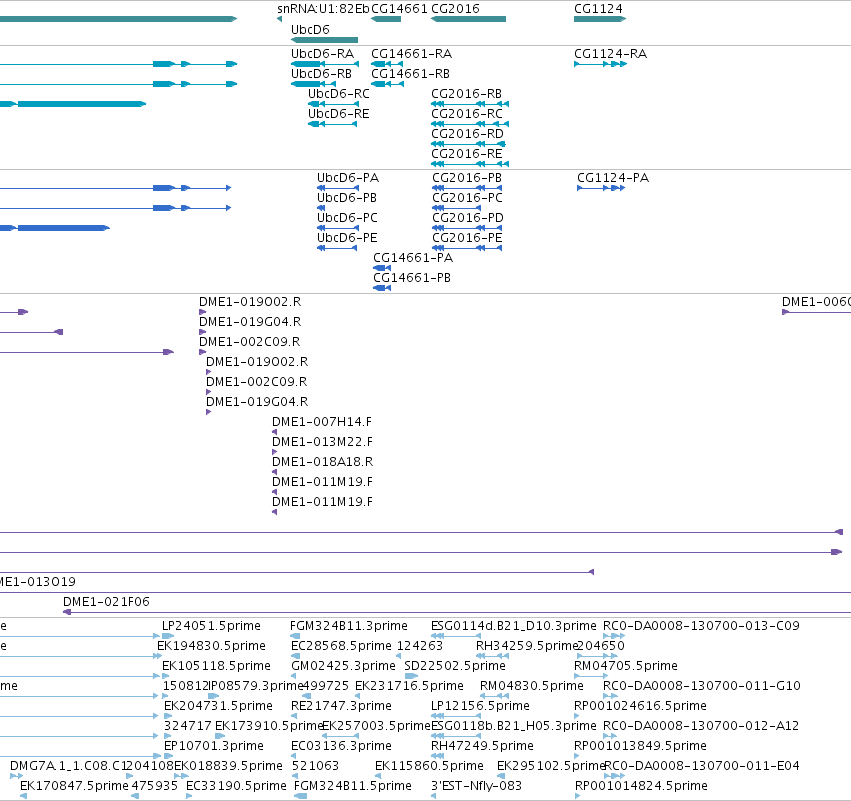Click the CG1124-RA transcript label
This screenshot has height=801, width=851.
611,54
